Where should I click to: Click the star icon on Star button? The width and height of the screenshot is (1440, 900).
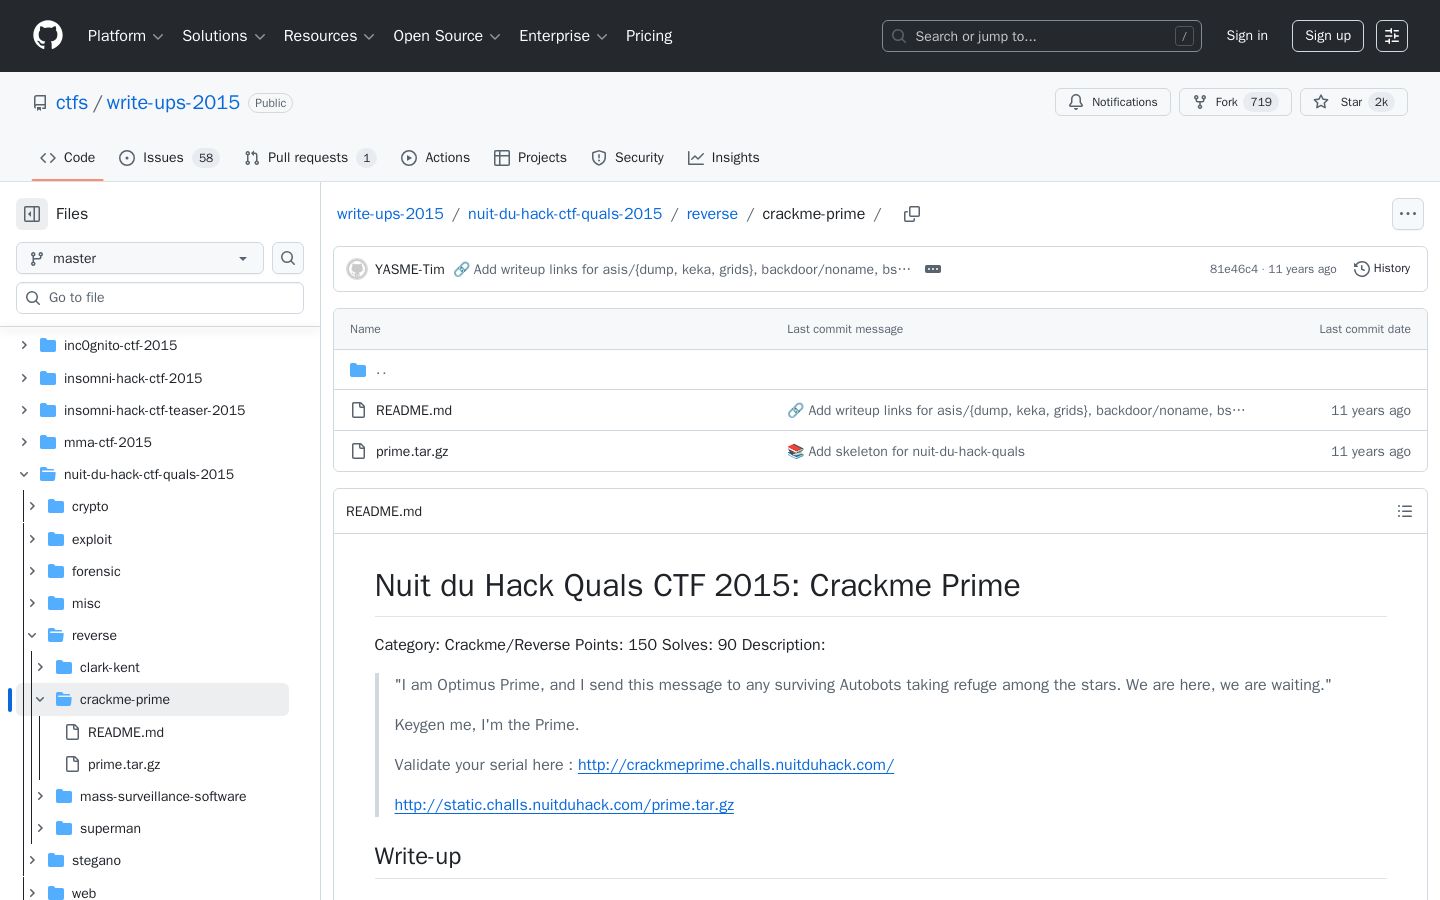pos(1321,102)
